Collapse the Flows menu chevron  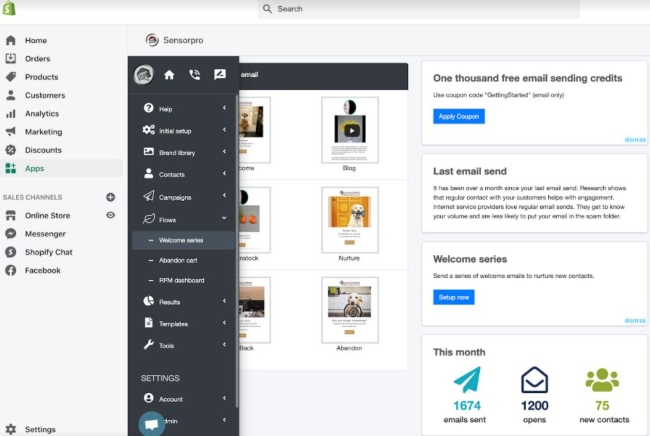224,218
